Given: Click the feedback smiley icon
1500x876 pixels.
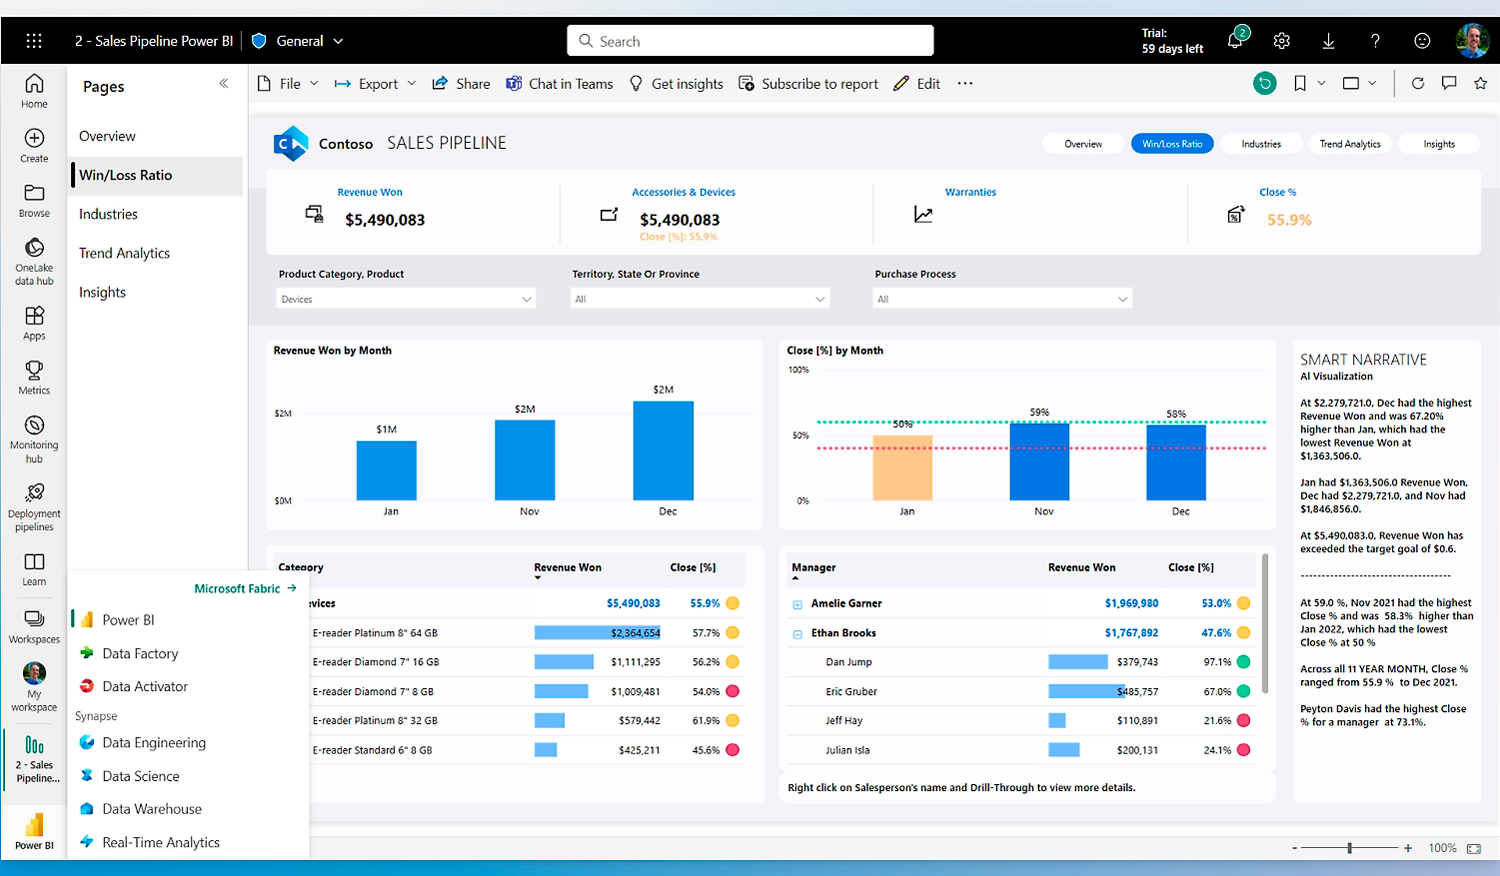Looking at the screenshot, I should pyautogui.click(x=1422, y=41).
